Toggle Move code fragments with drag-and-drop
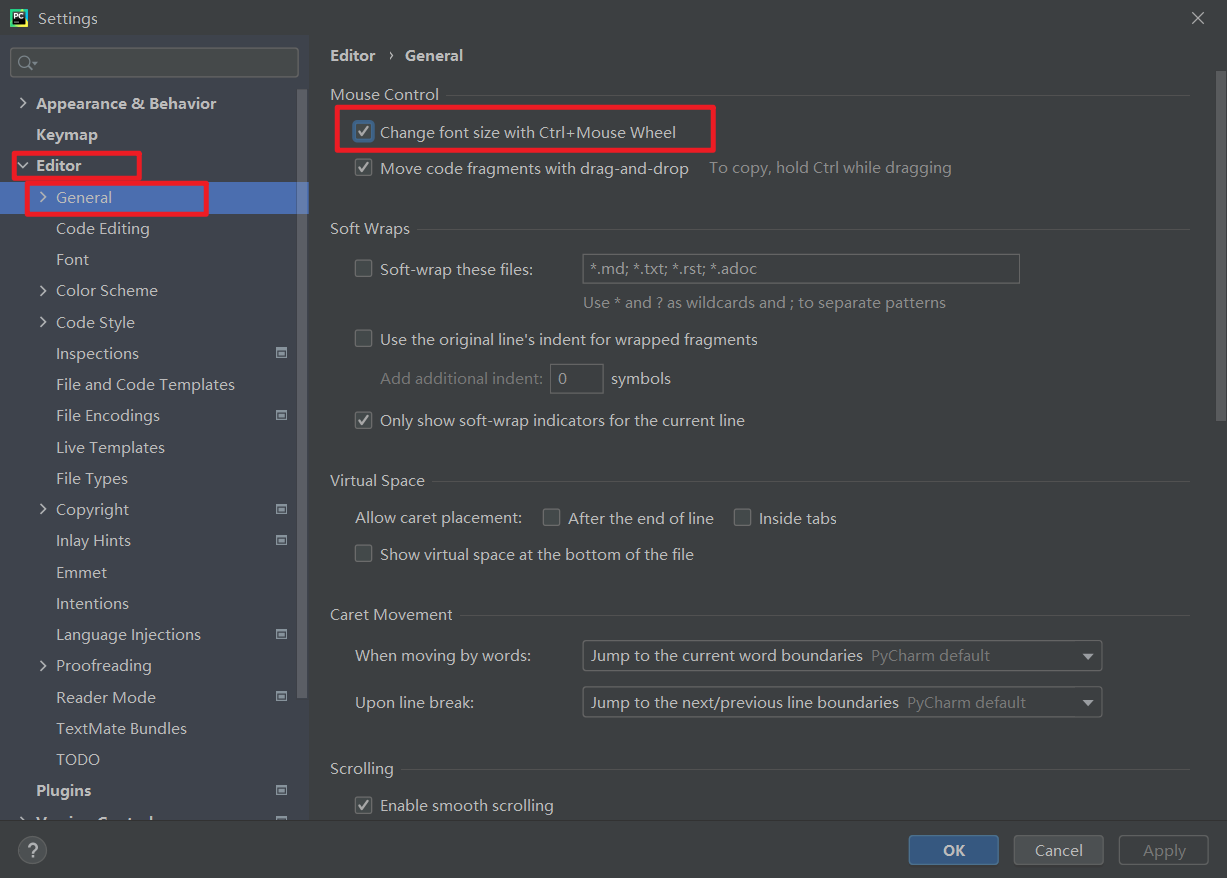 click(364, 168)
